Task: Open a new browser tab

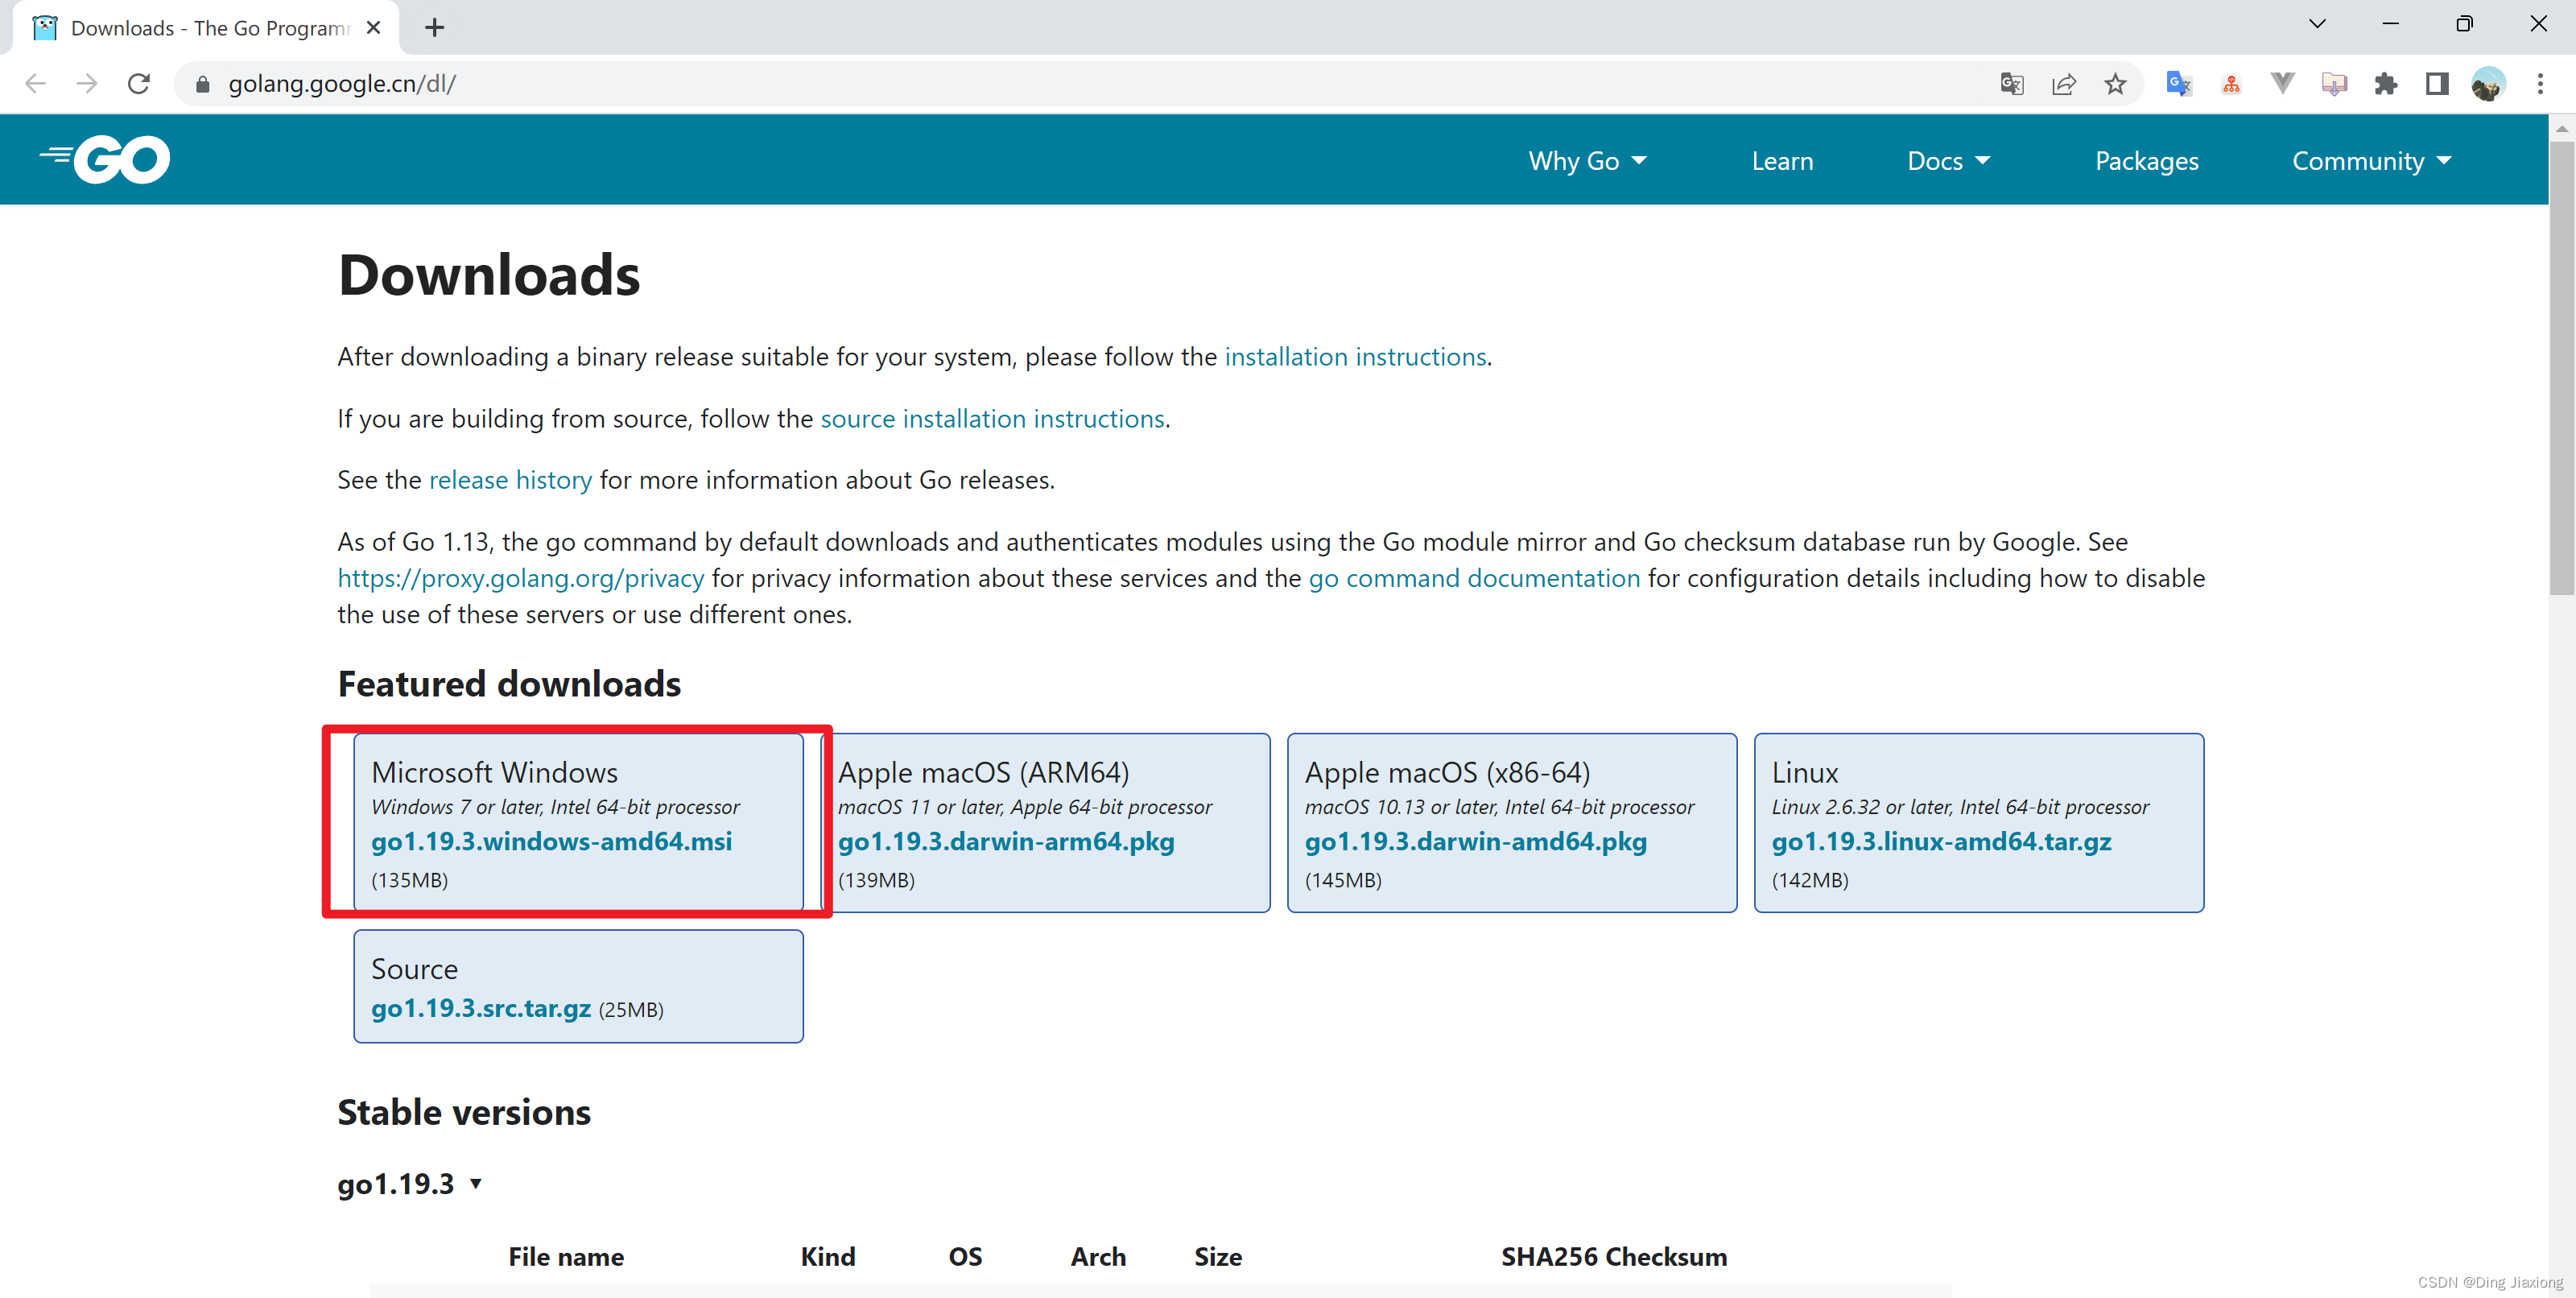Action: tap(434, 28)
